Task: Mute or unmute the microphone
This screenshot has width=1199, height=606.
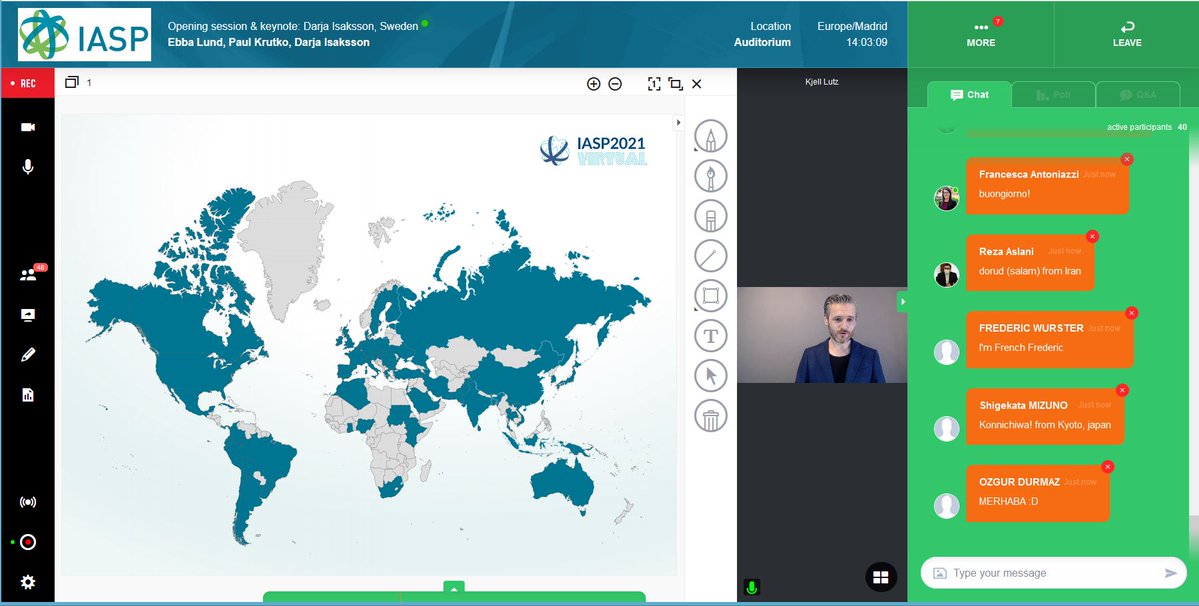Action: (28, 166)
